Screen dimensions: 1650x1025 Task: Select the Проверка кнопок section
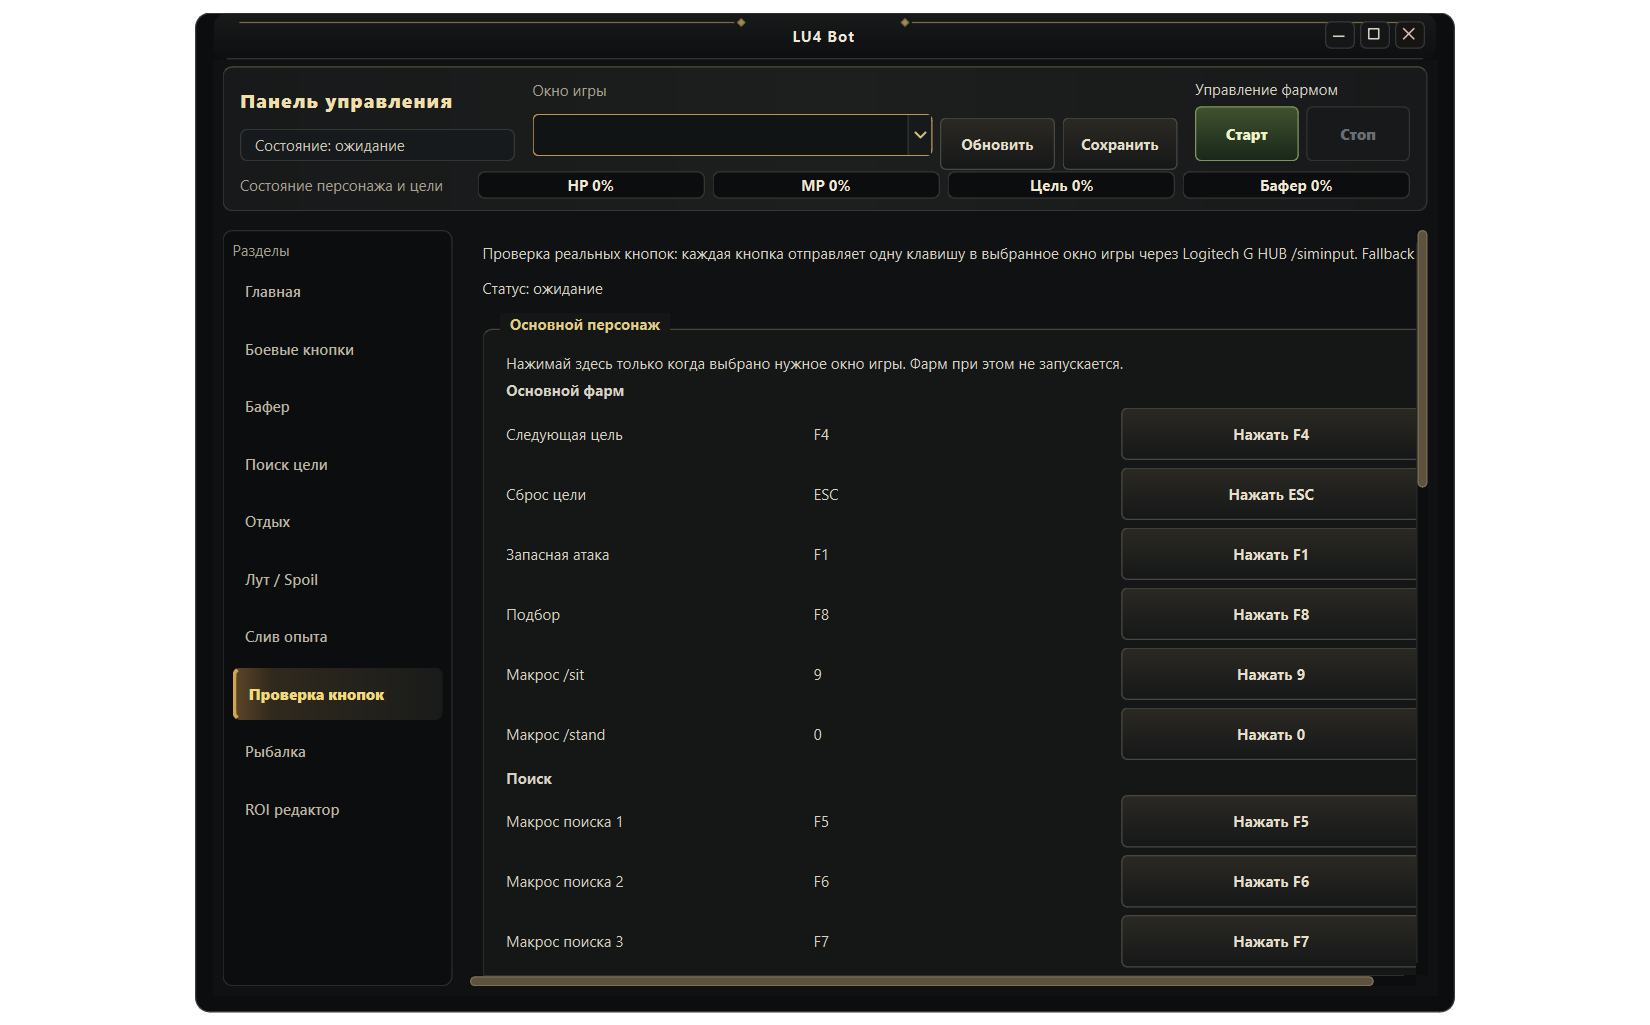point(337,694)
